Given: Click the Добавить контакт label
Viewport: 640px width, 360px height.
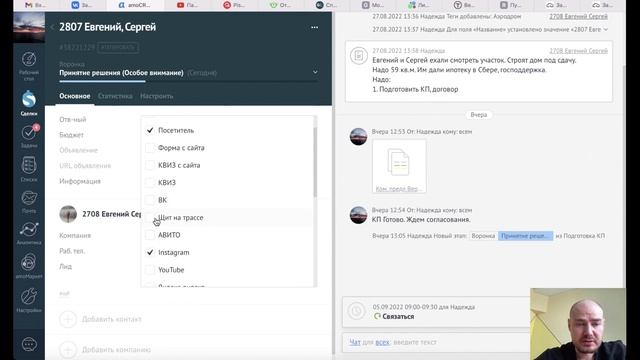Looking at the screenshot, I should 112,319.
